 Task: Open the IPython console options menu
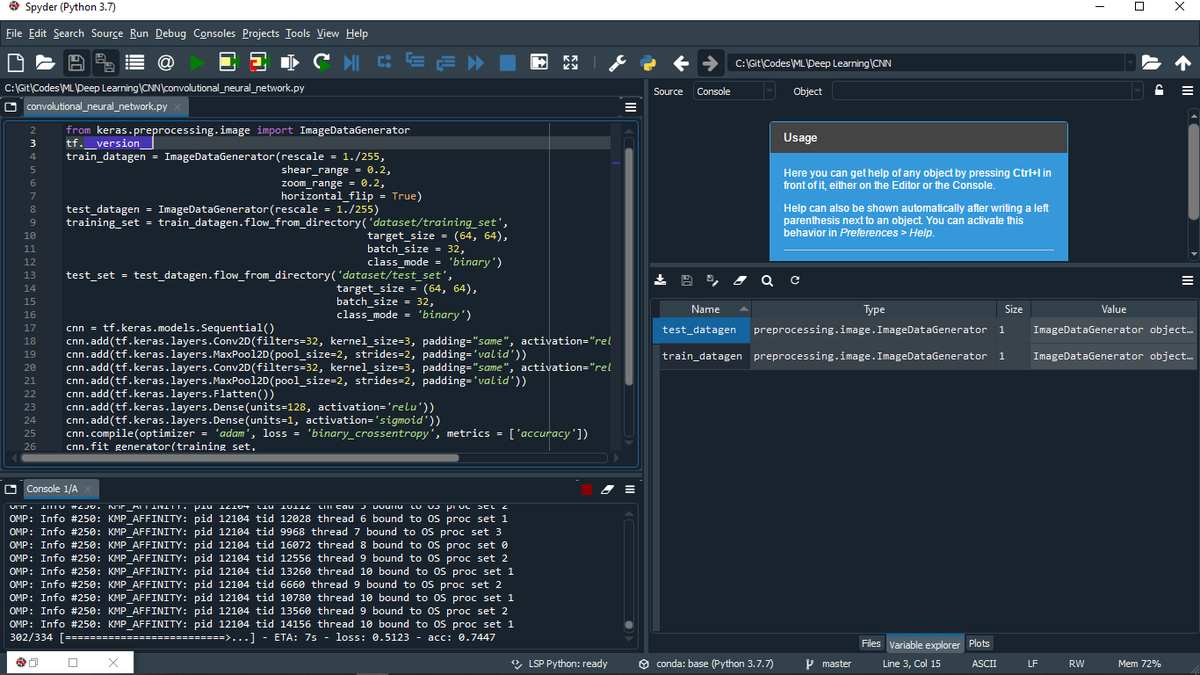pos(630,489)
